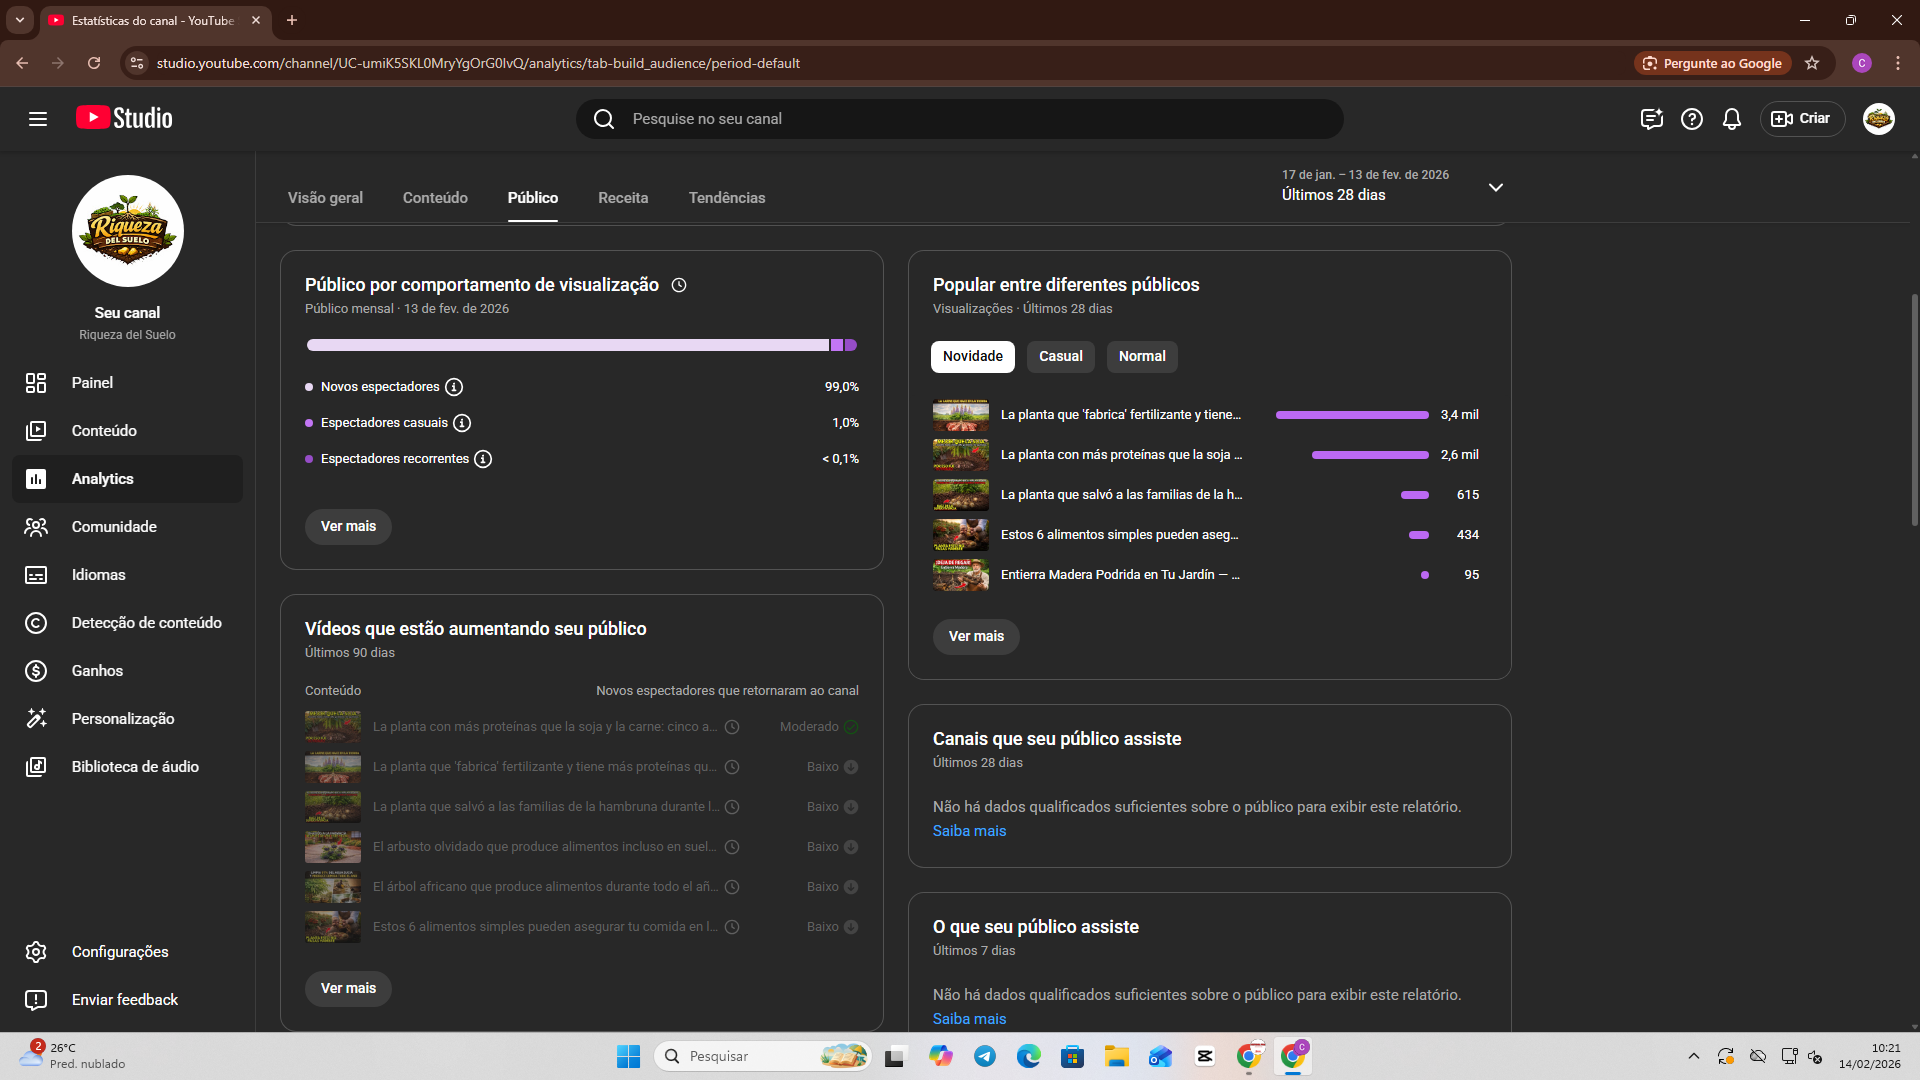The image size is (1920, 1080).
Task: Select the Novidade audience filter chip
Action: (x=972, y=357)
